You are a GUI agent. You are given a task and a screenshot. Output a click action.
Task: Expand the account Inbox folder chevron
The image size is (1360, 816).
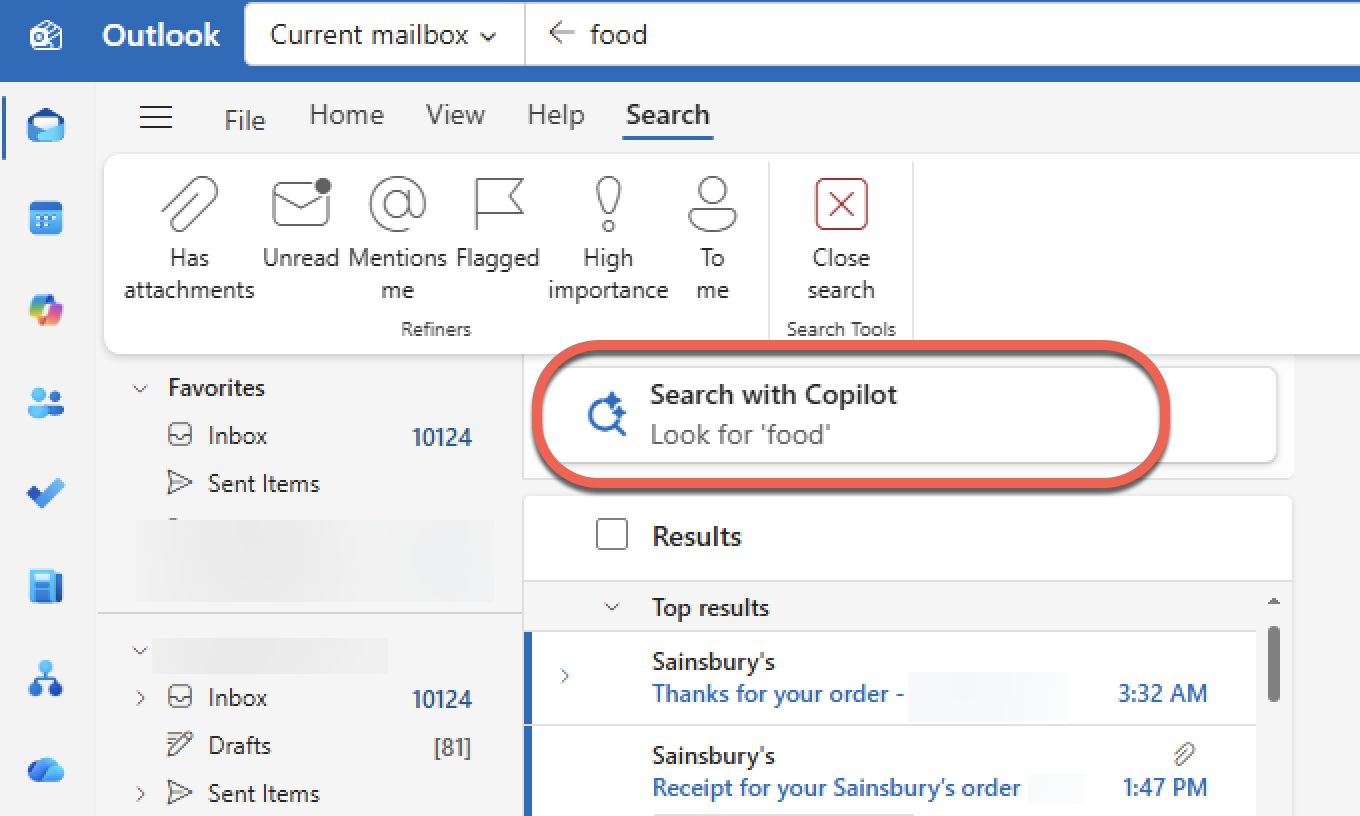click(x=140, y=698)
